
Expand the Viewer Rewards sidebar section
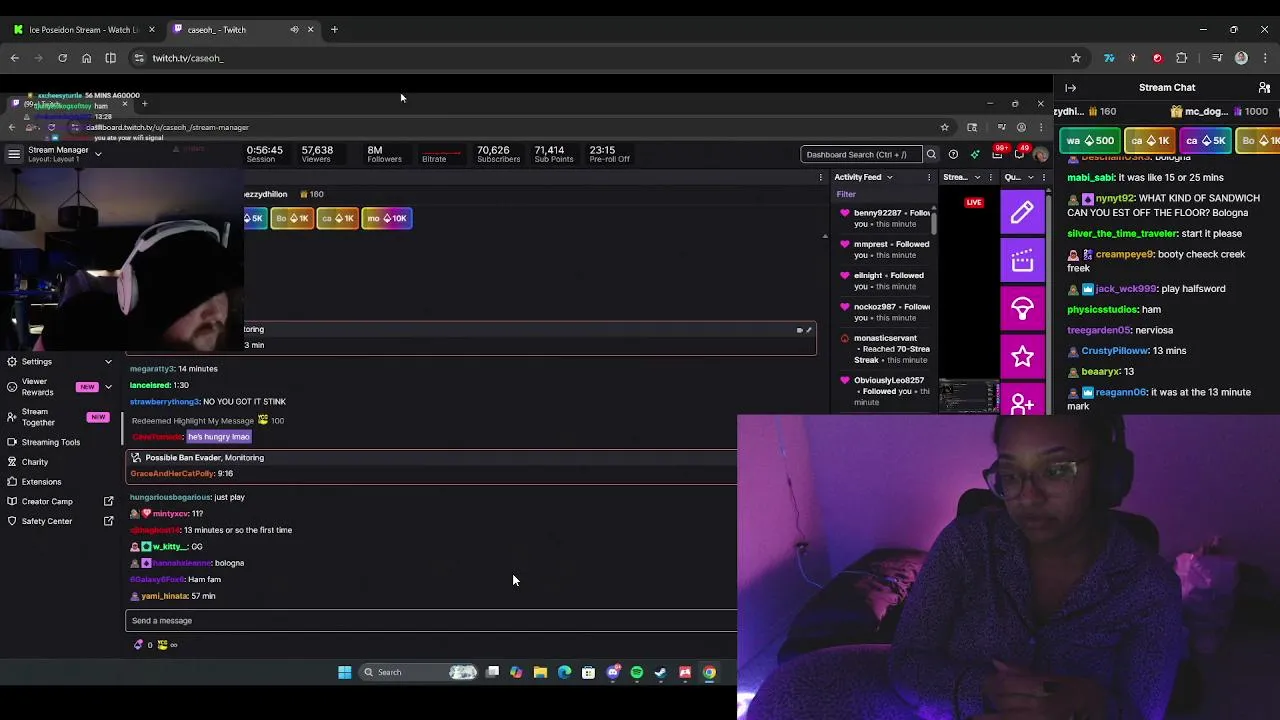[x=108, y=387]
